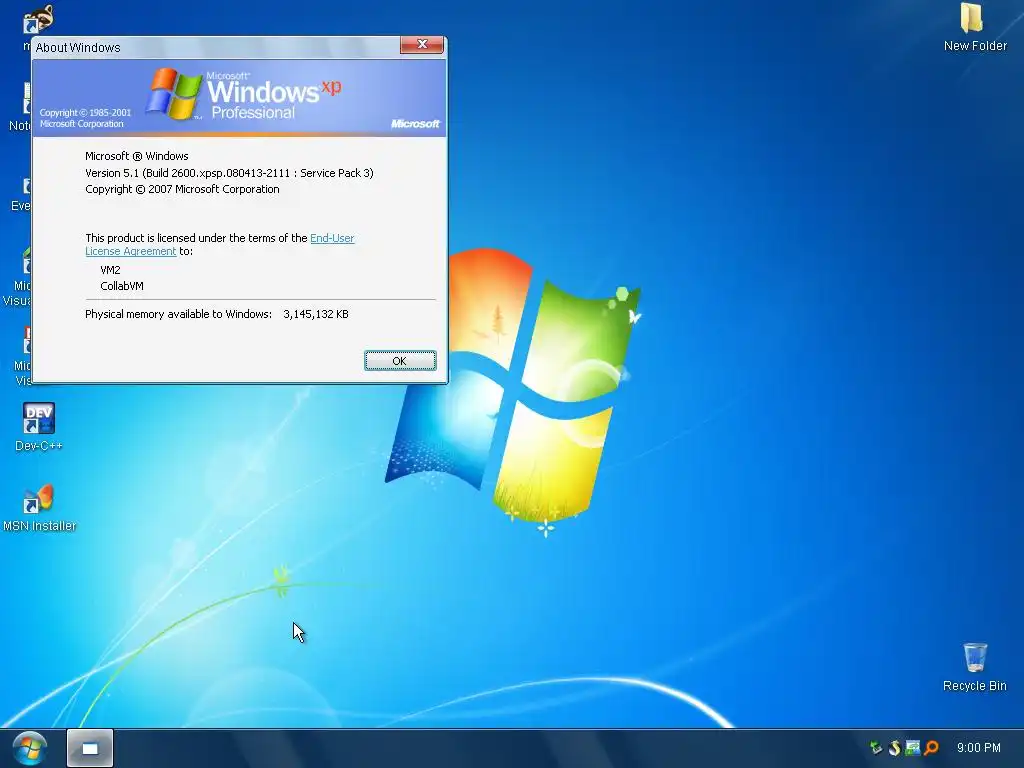This screenshot has width=1024, height=768.
Task: Click the 9:00 PM taskbar clock
Action: [979, 748]
